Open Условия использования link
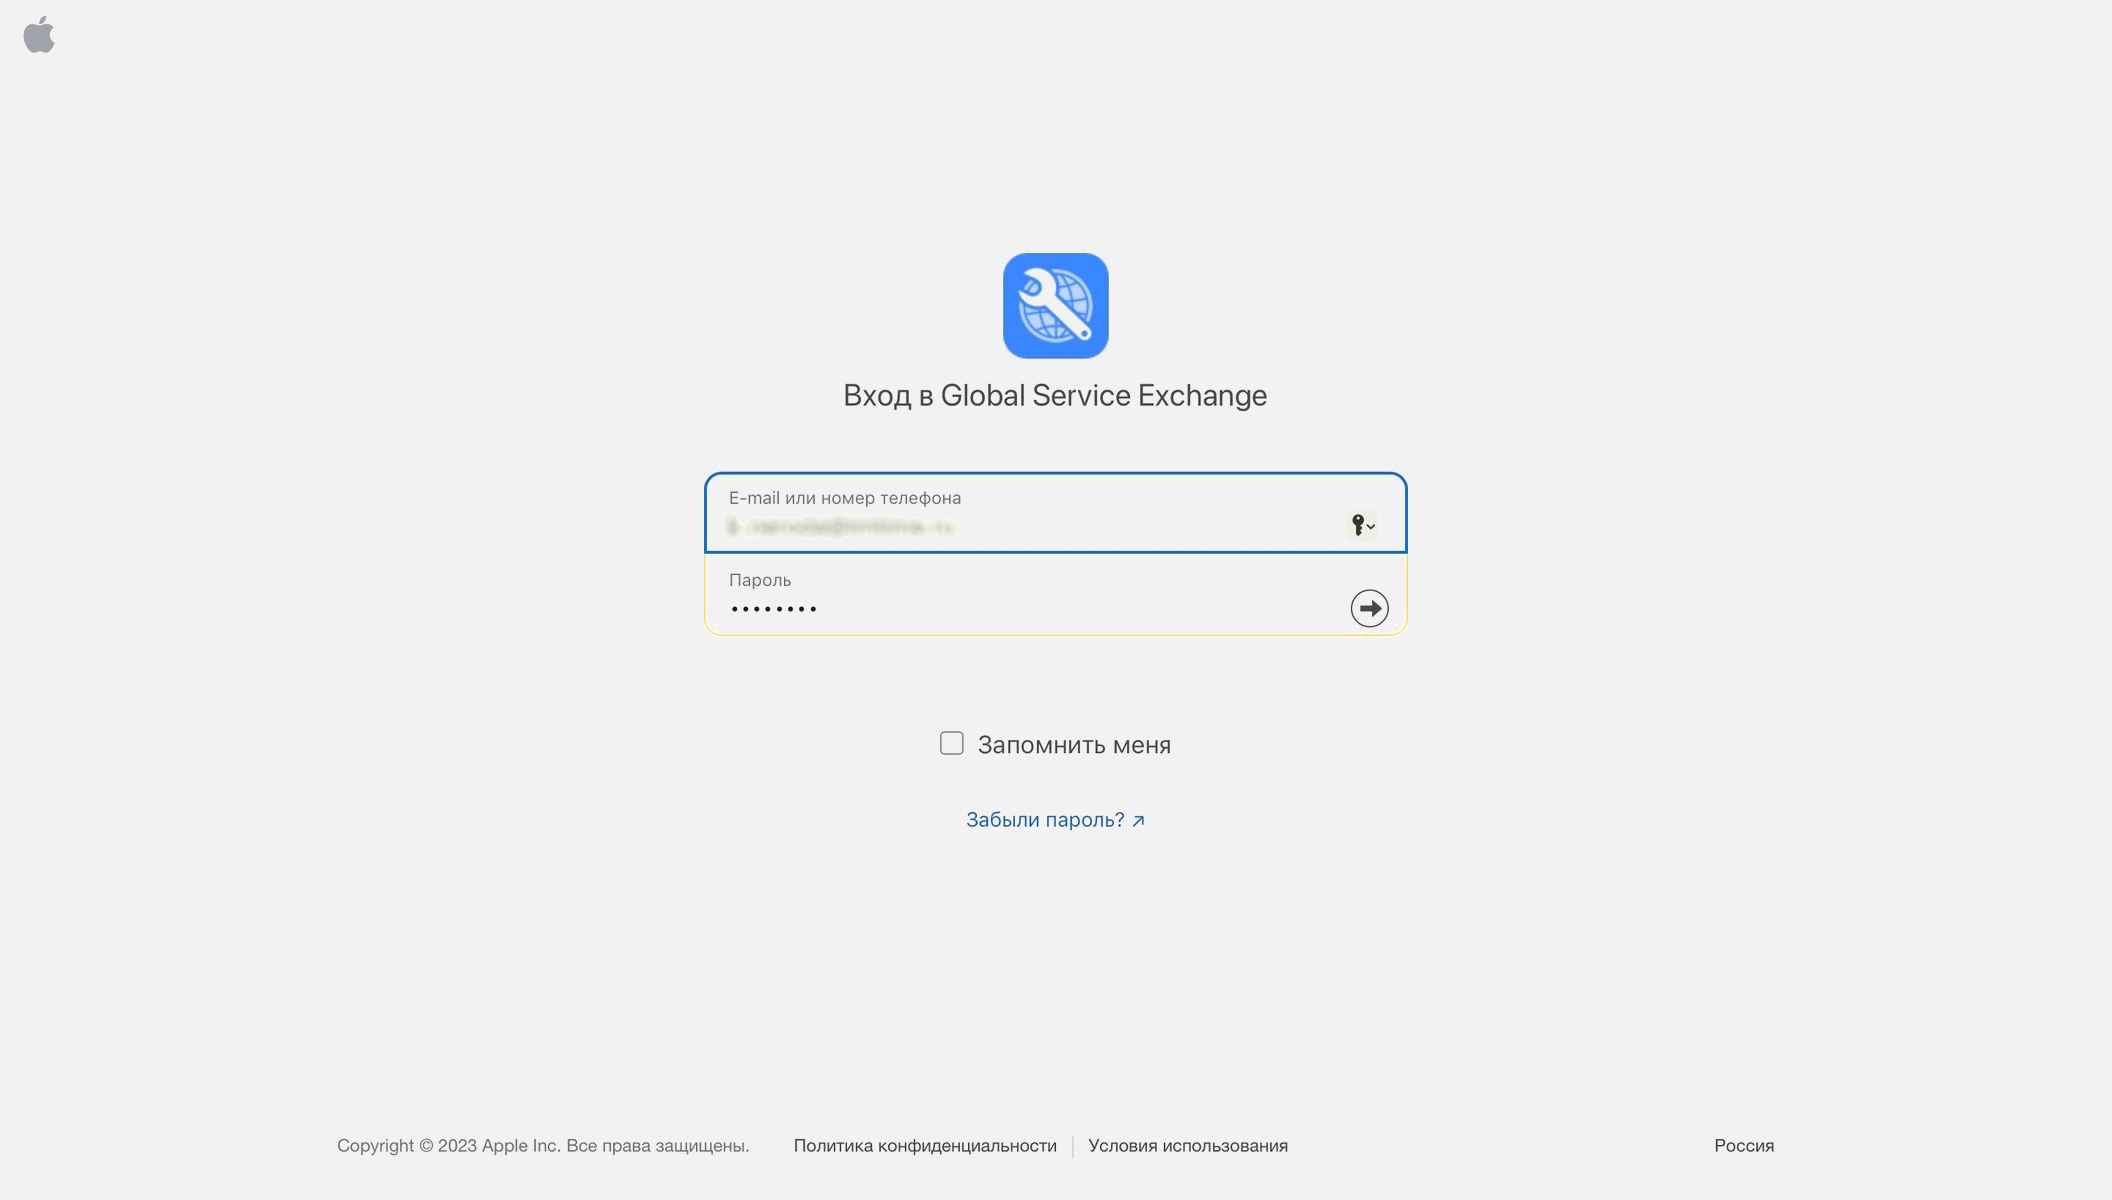The width and height of the screenshot is (2112, 1200). tap(1188, 1146)
